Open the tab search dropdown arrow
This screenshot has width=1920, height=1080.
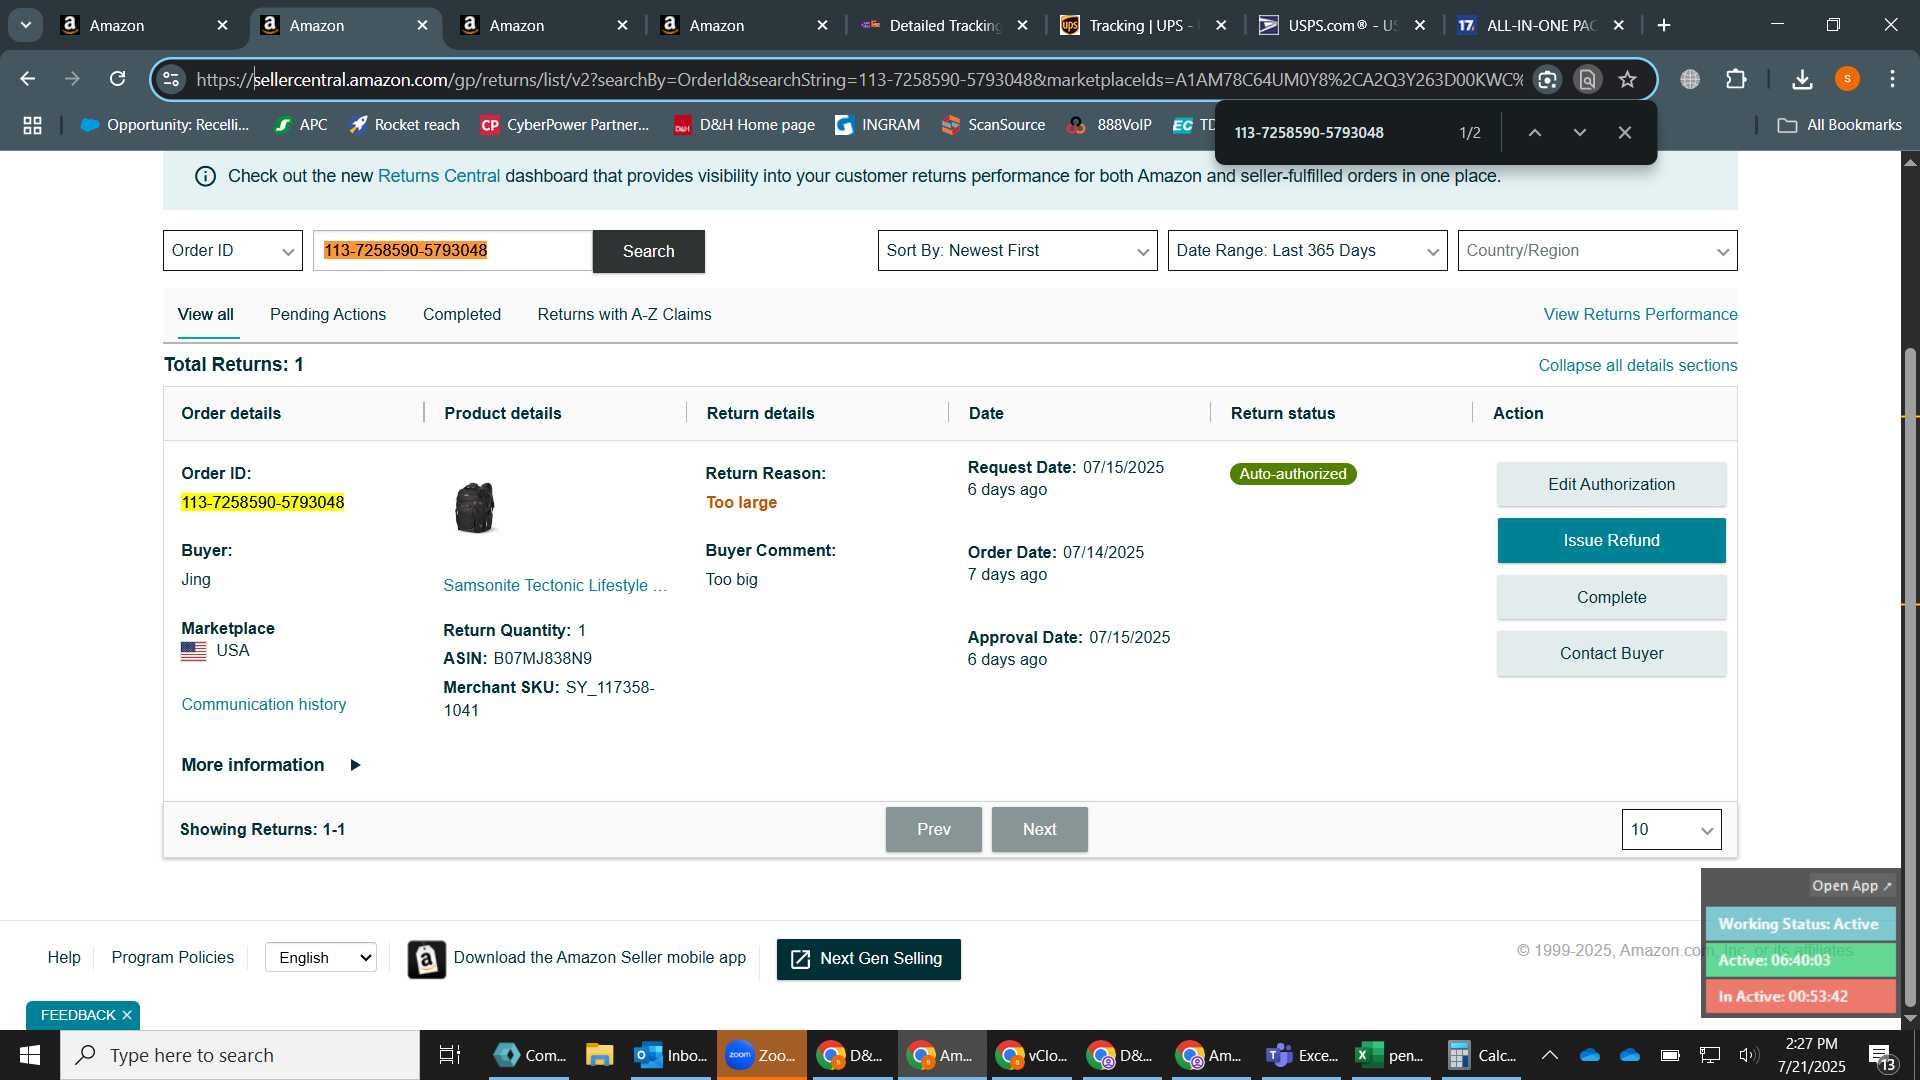[x=25, y=25]
